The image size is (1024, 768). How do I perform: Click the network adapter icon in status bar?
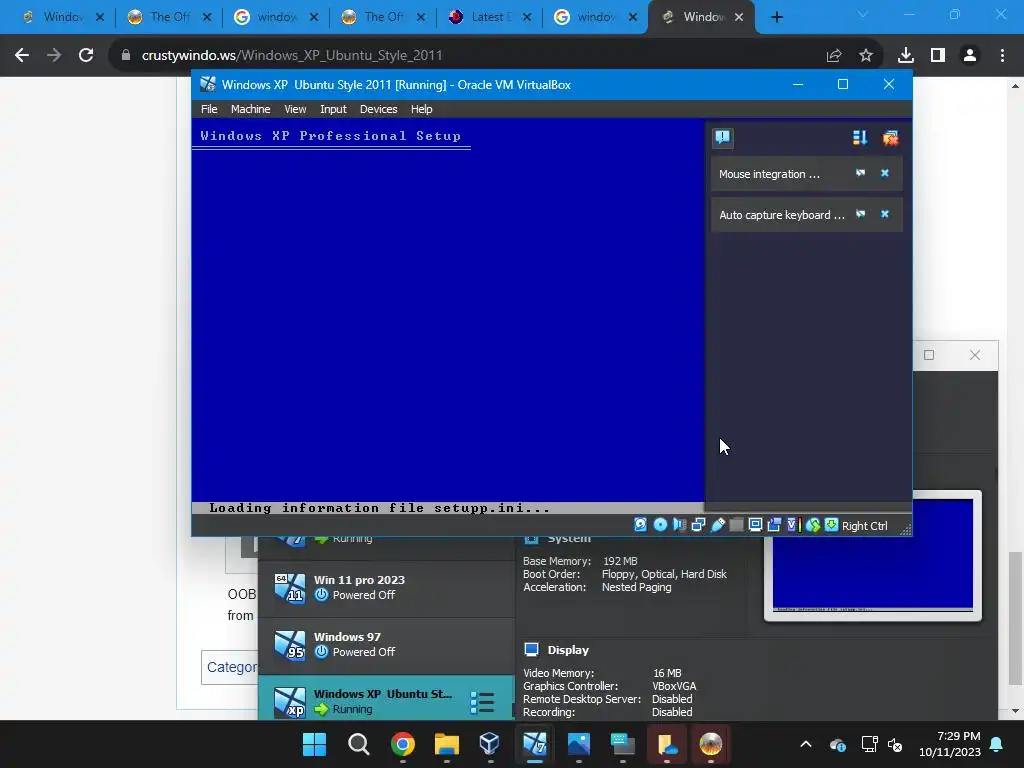[698, 525]
